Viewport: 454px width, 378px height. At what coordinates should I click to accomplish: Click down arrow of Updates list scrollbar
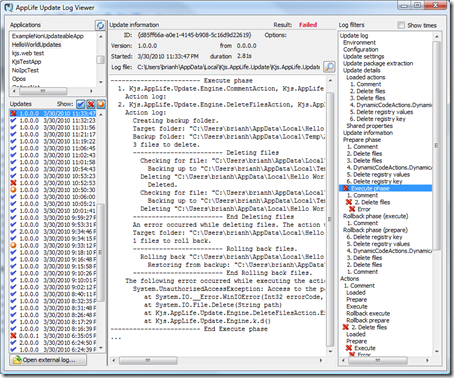[101, 348]
